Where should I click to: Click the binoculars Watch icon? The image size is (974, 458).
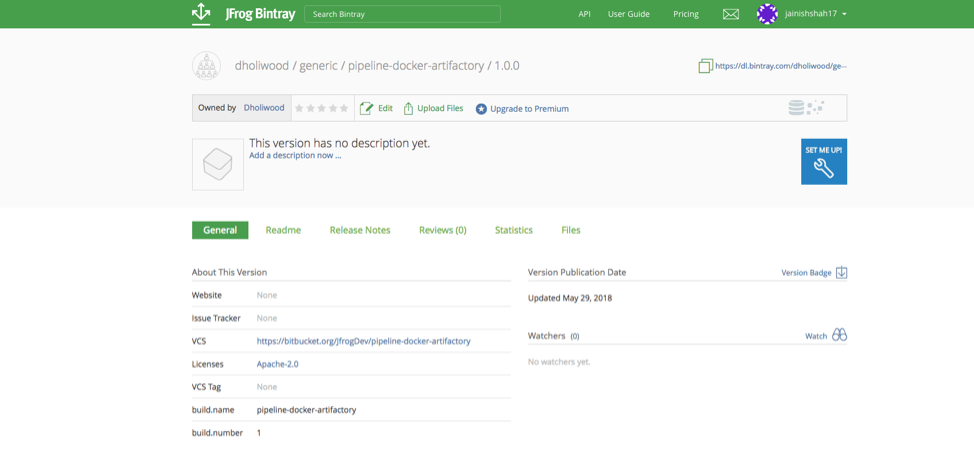839,335
